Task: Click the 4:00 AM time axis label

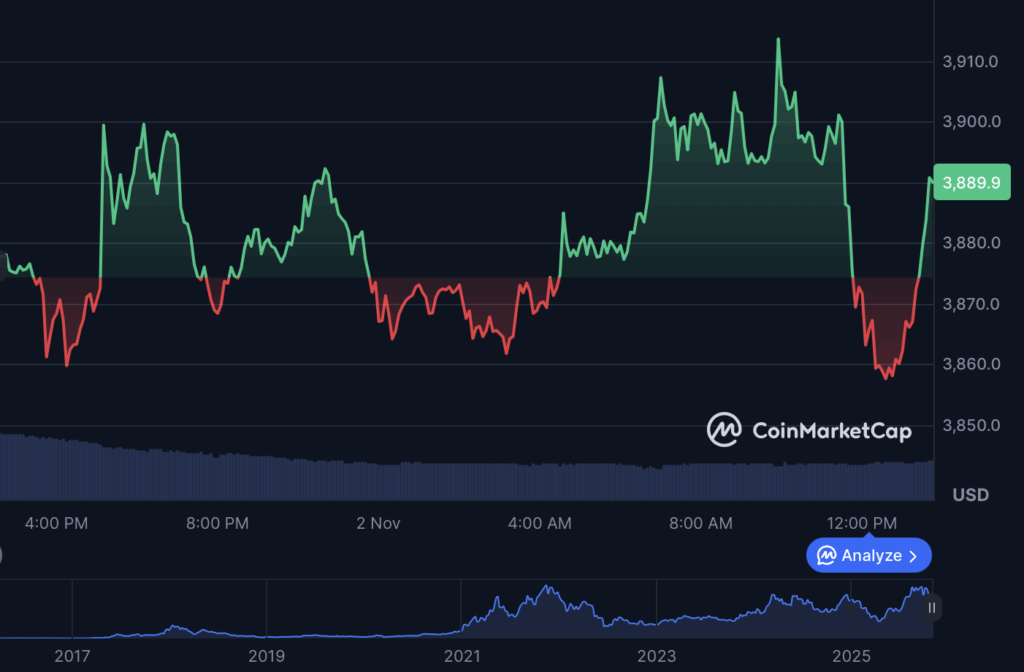Action: coord(540,523)
